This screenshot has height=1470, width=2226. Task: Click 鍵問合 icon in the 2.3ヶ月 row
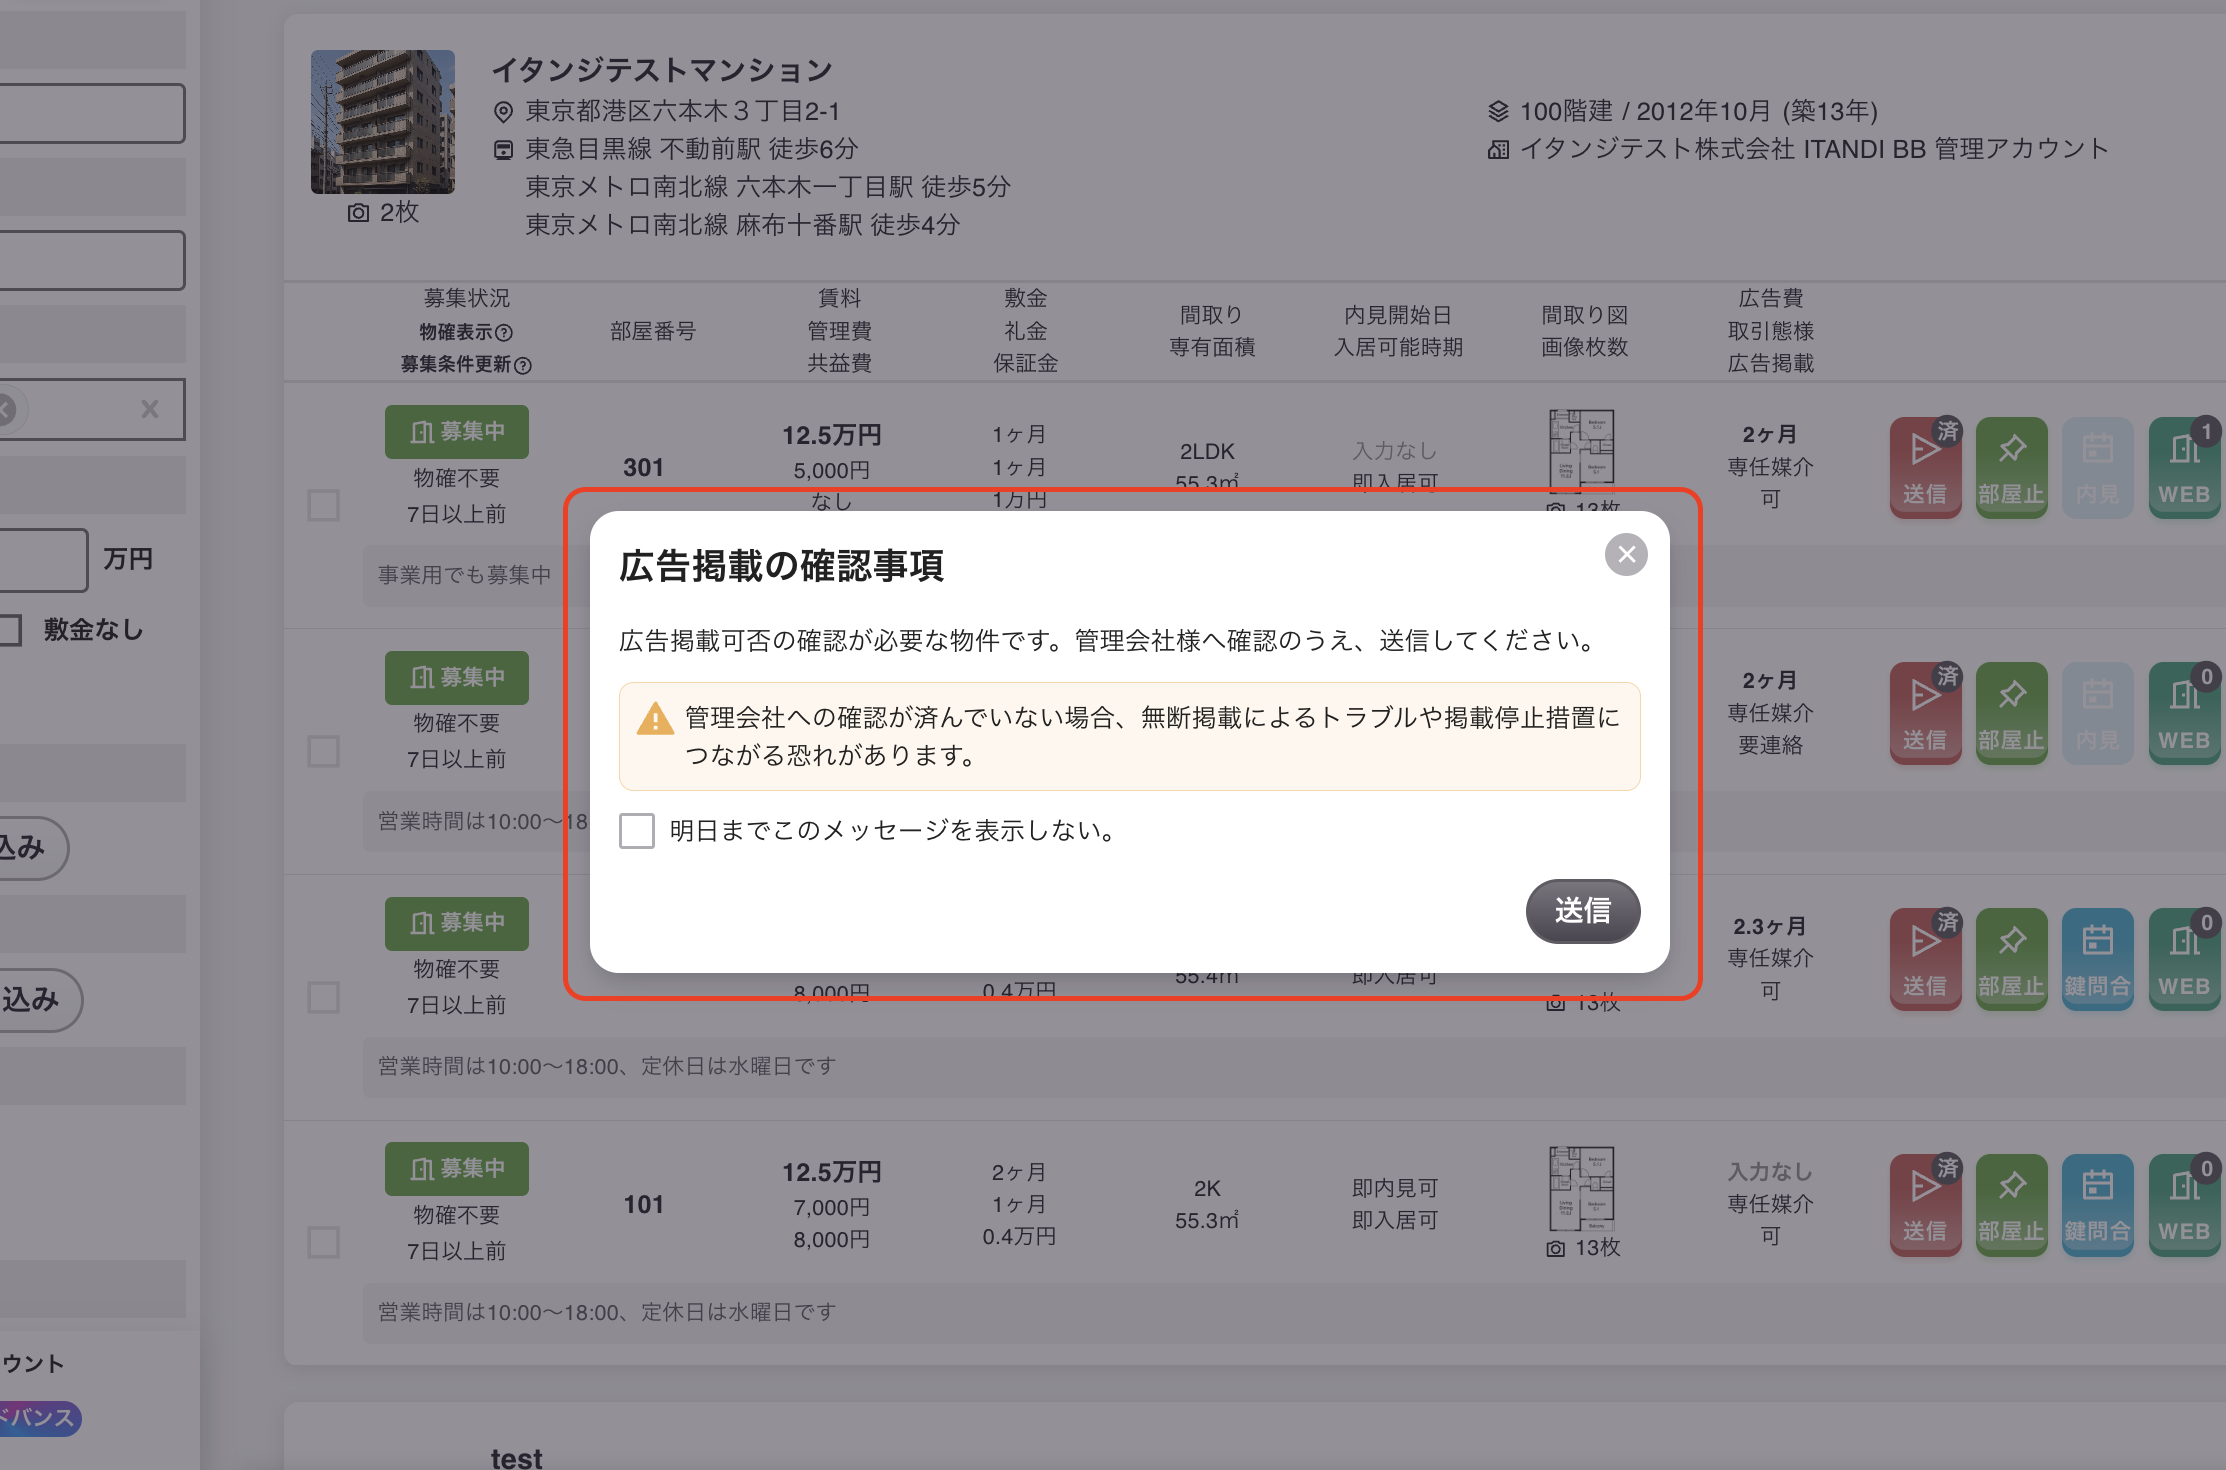(2097, 959)
